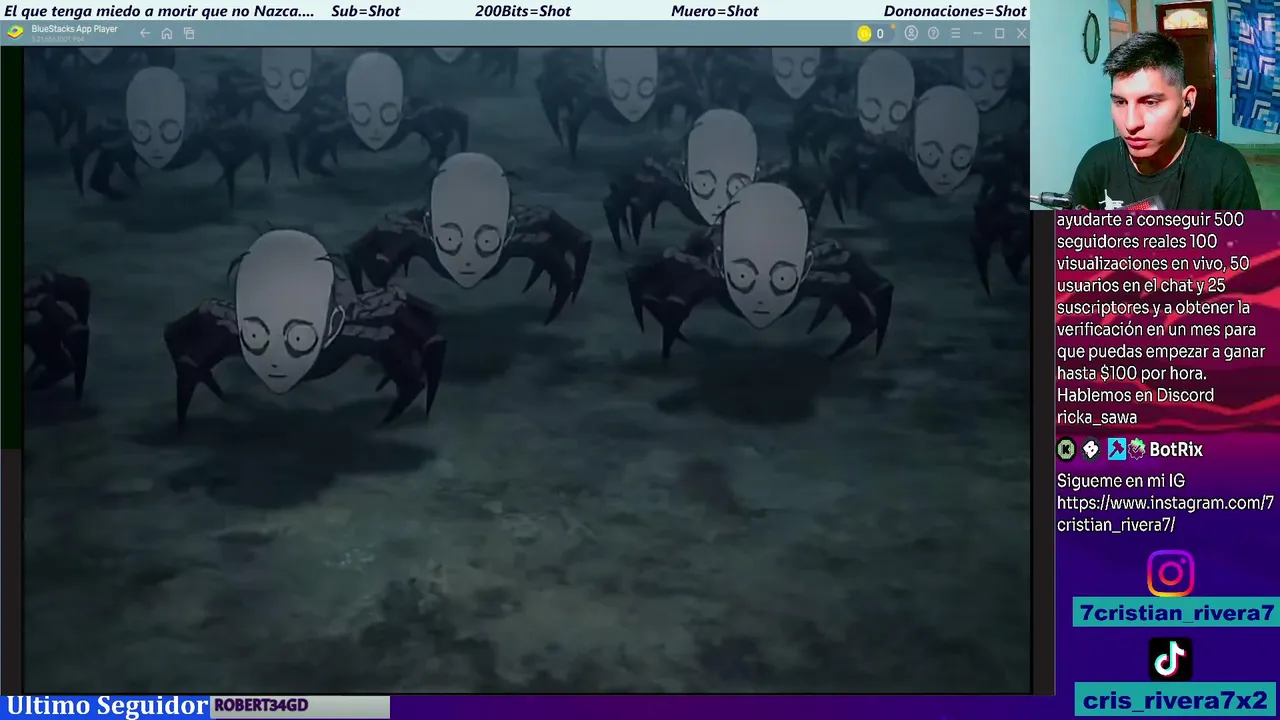Open BlueStacks home screen icon
The image size is (1280, 720).
(x=167, y=33)
